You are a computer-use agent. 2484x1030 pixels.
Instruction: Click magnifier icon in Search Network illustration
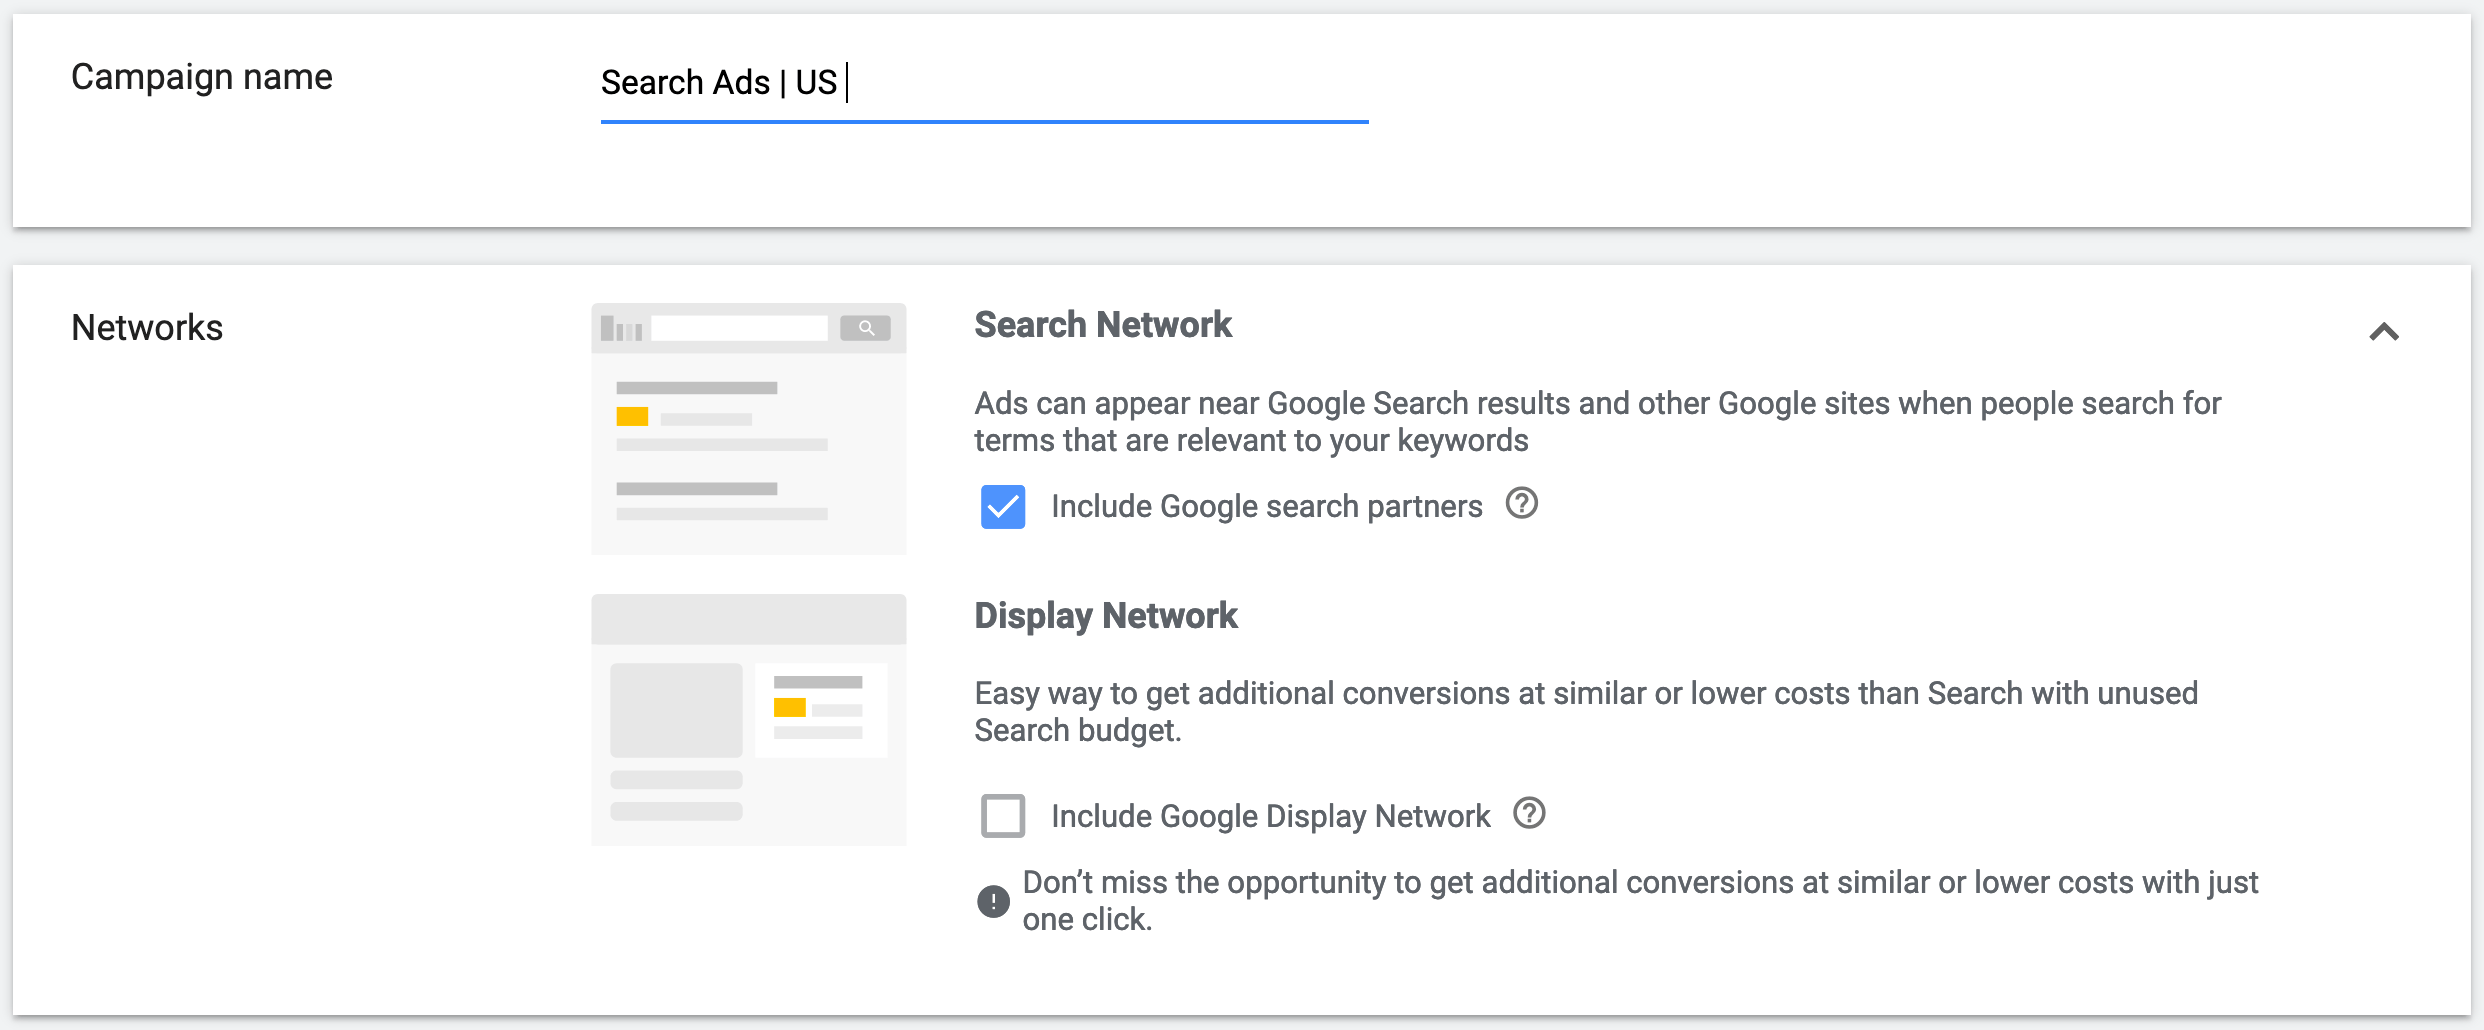(866, 328)
